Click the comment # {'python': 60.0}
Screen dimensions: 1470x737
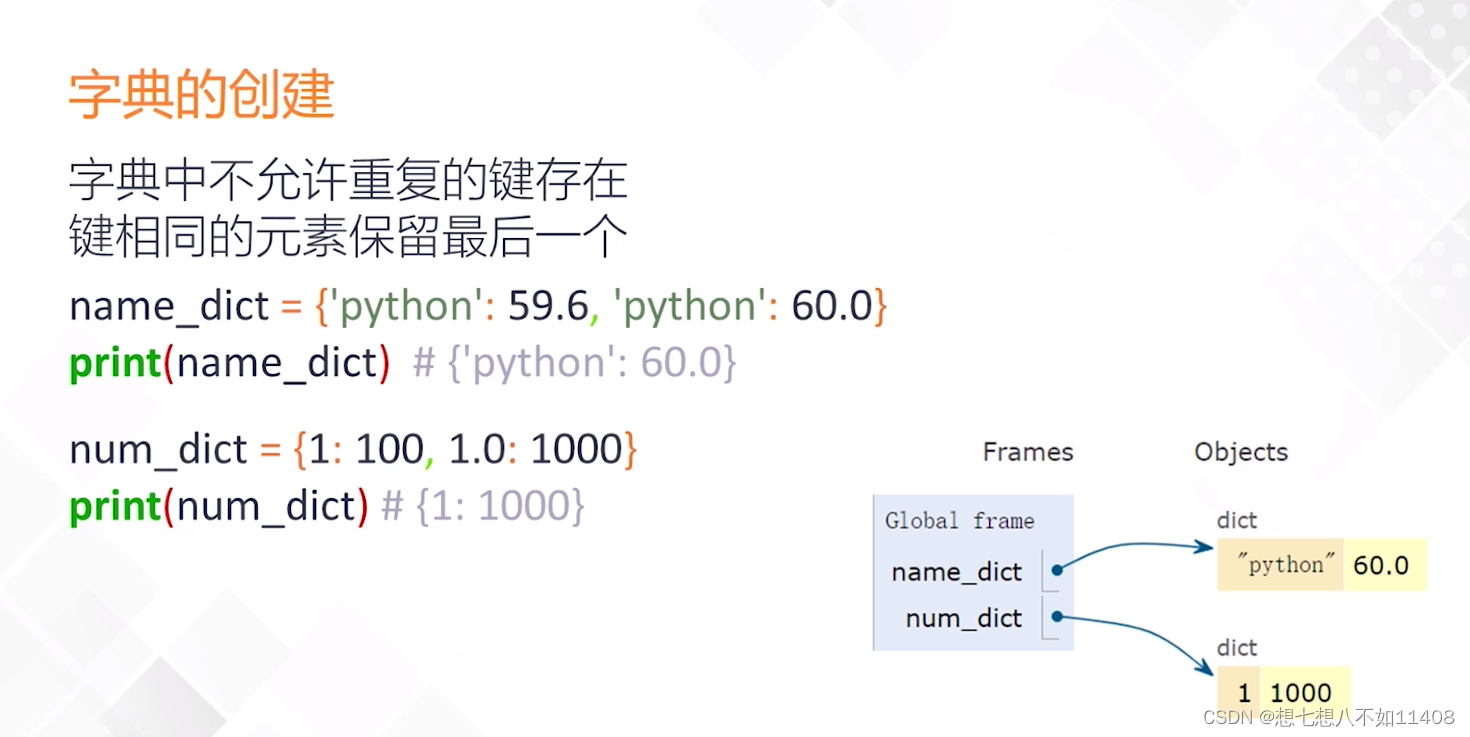click(575, 363)
